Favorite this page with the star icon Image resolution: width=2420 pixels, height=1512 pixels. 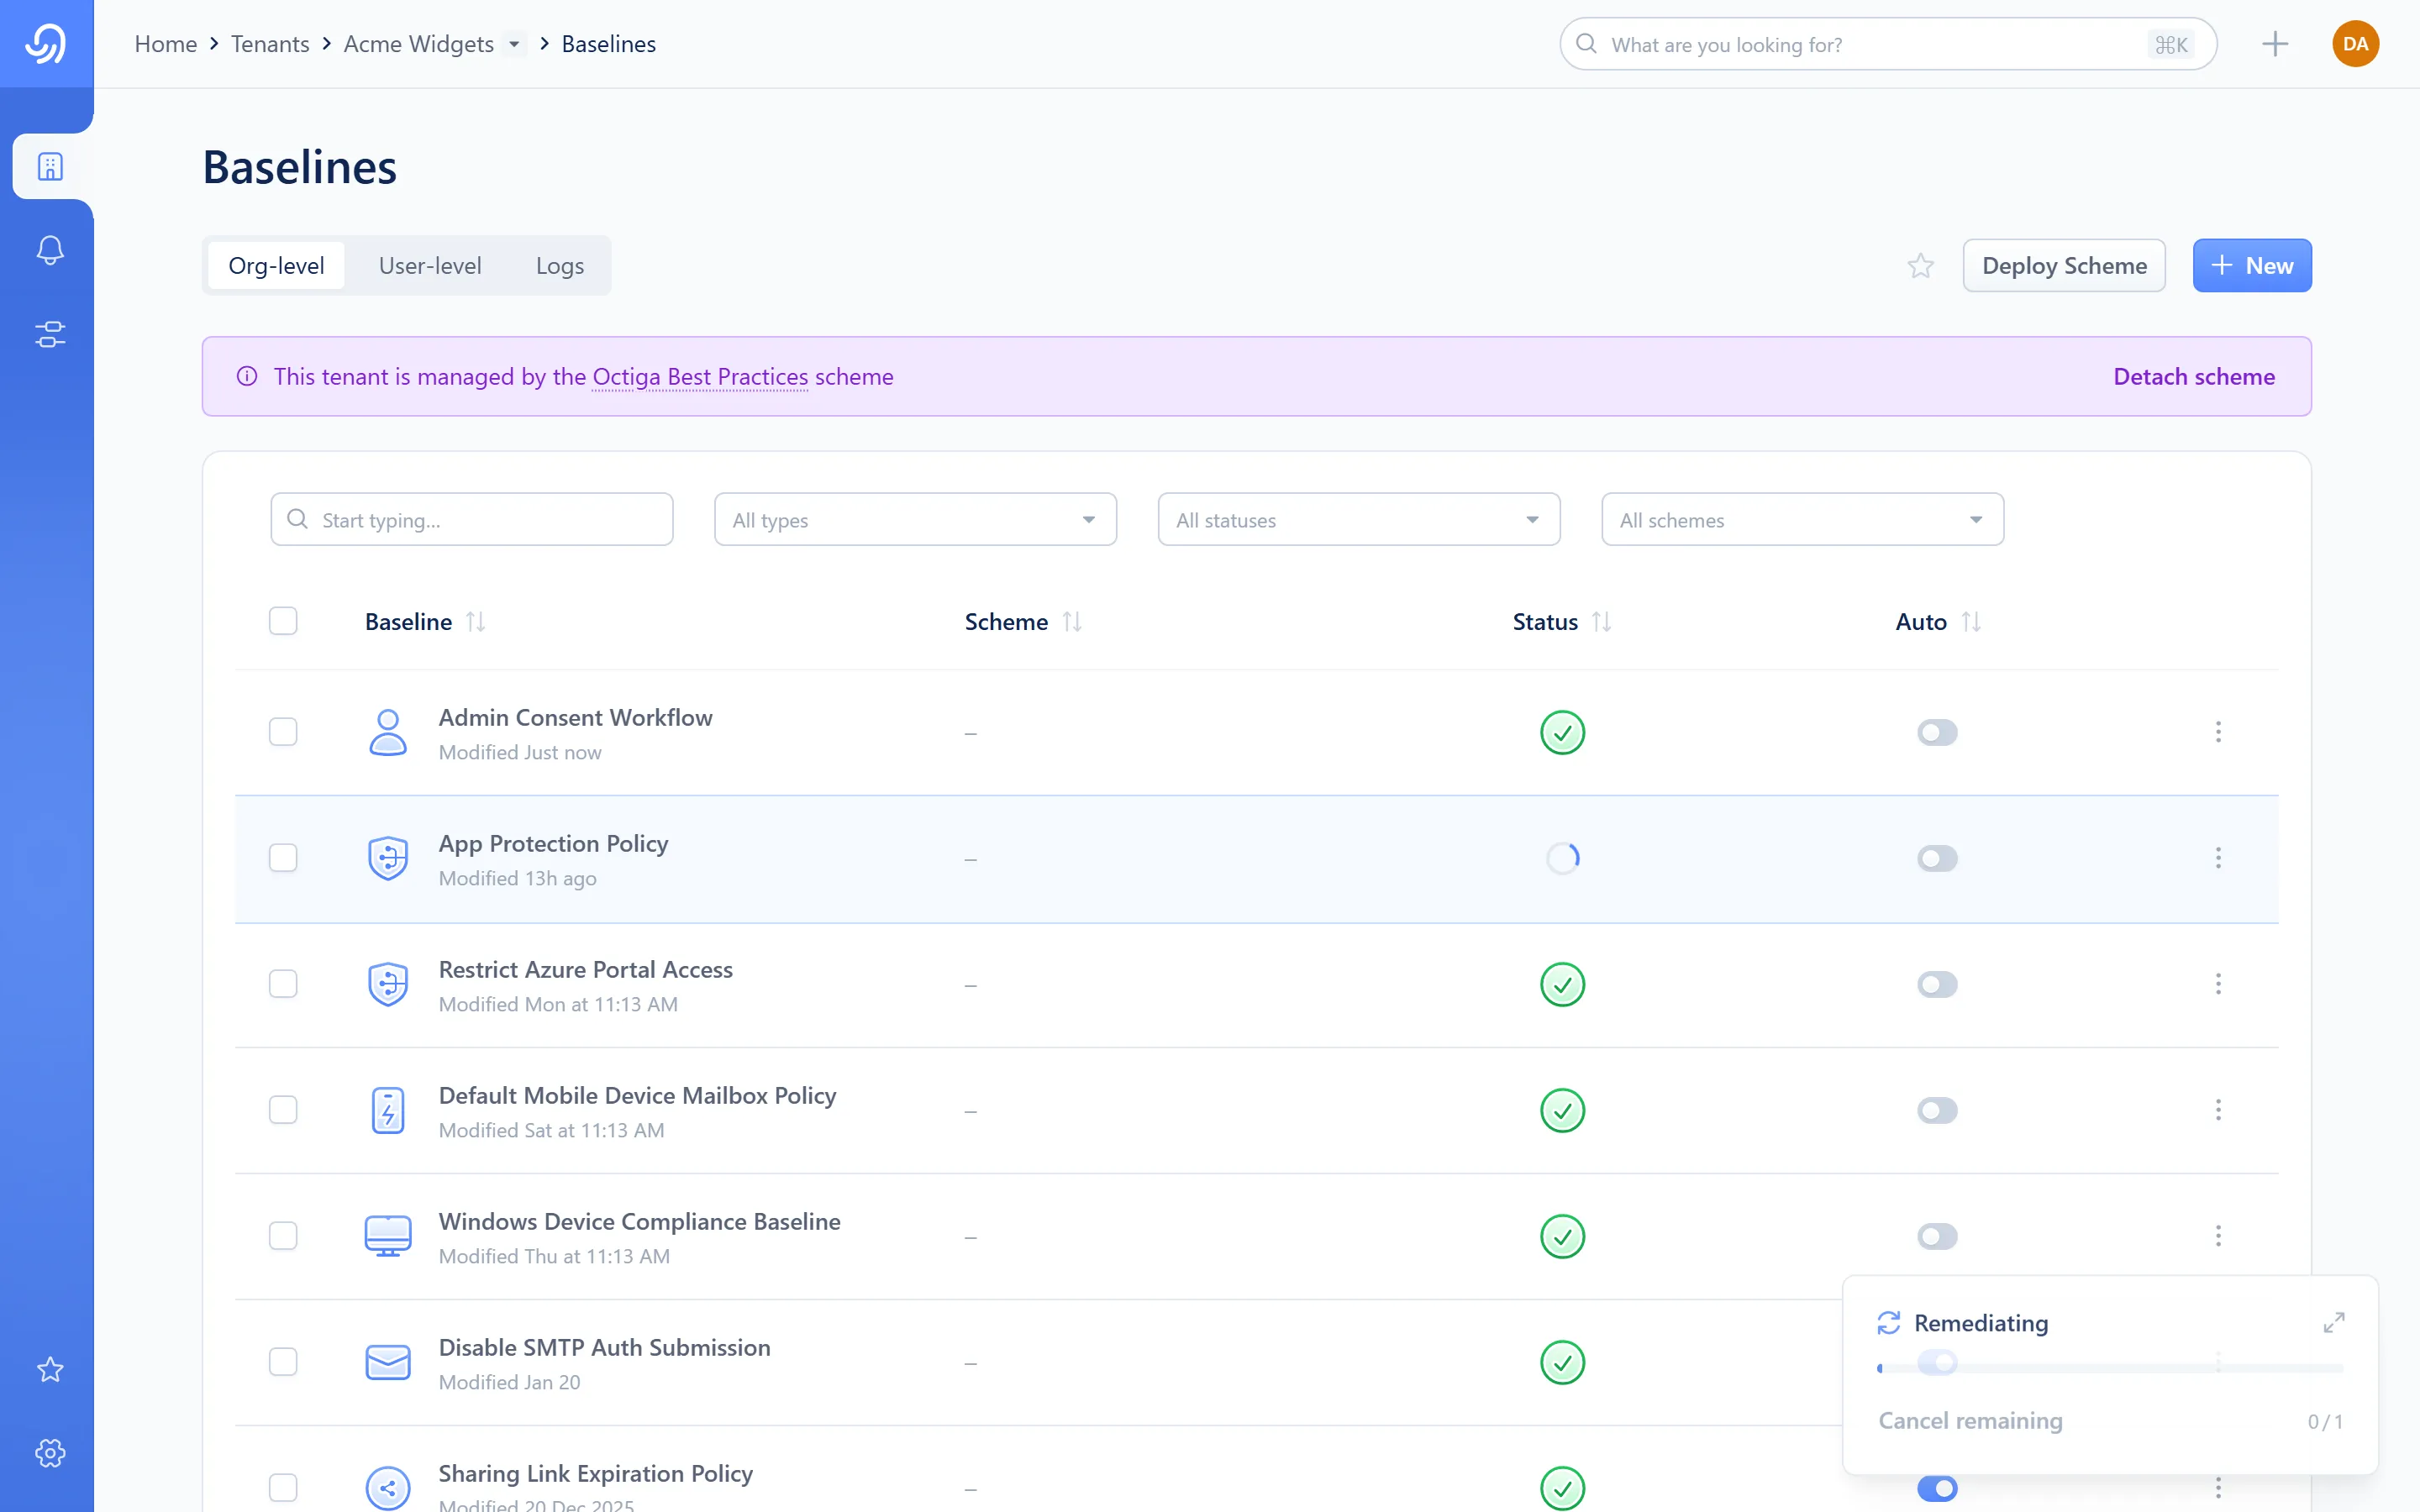pos(1920,266)
